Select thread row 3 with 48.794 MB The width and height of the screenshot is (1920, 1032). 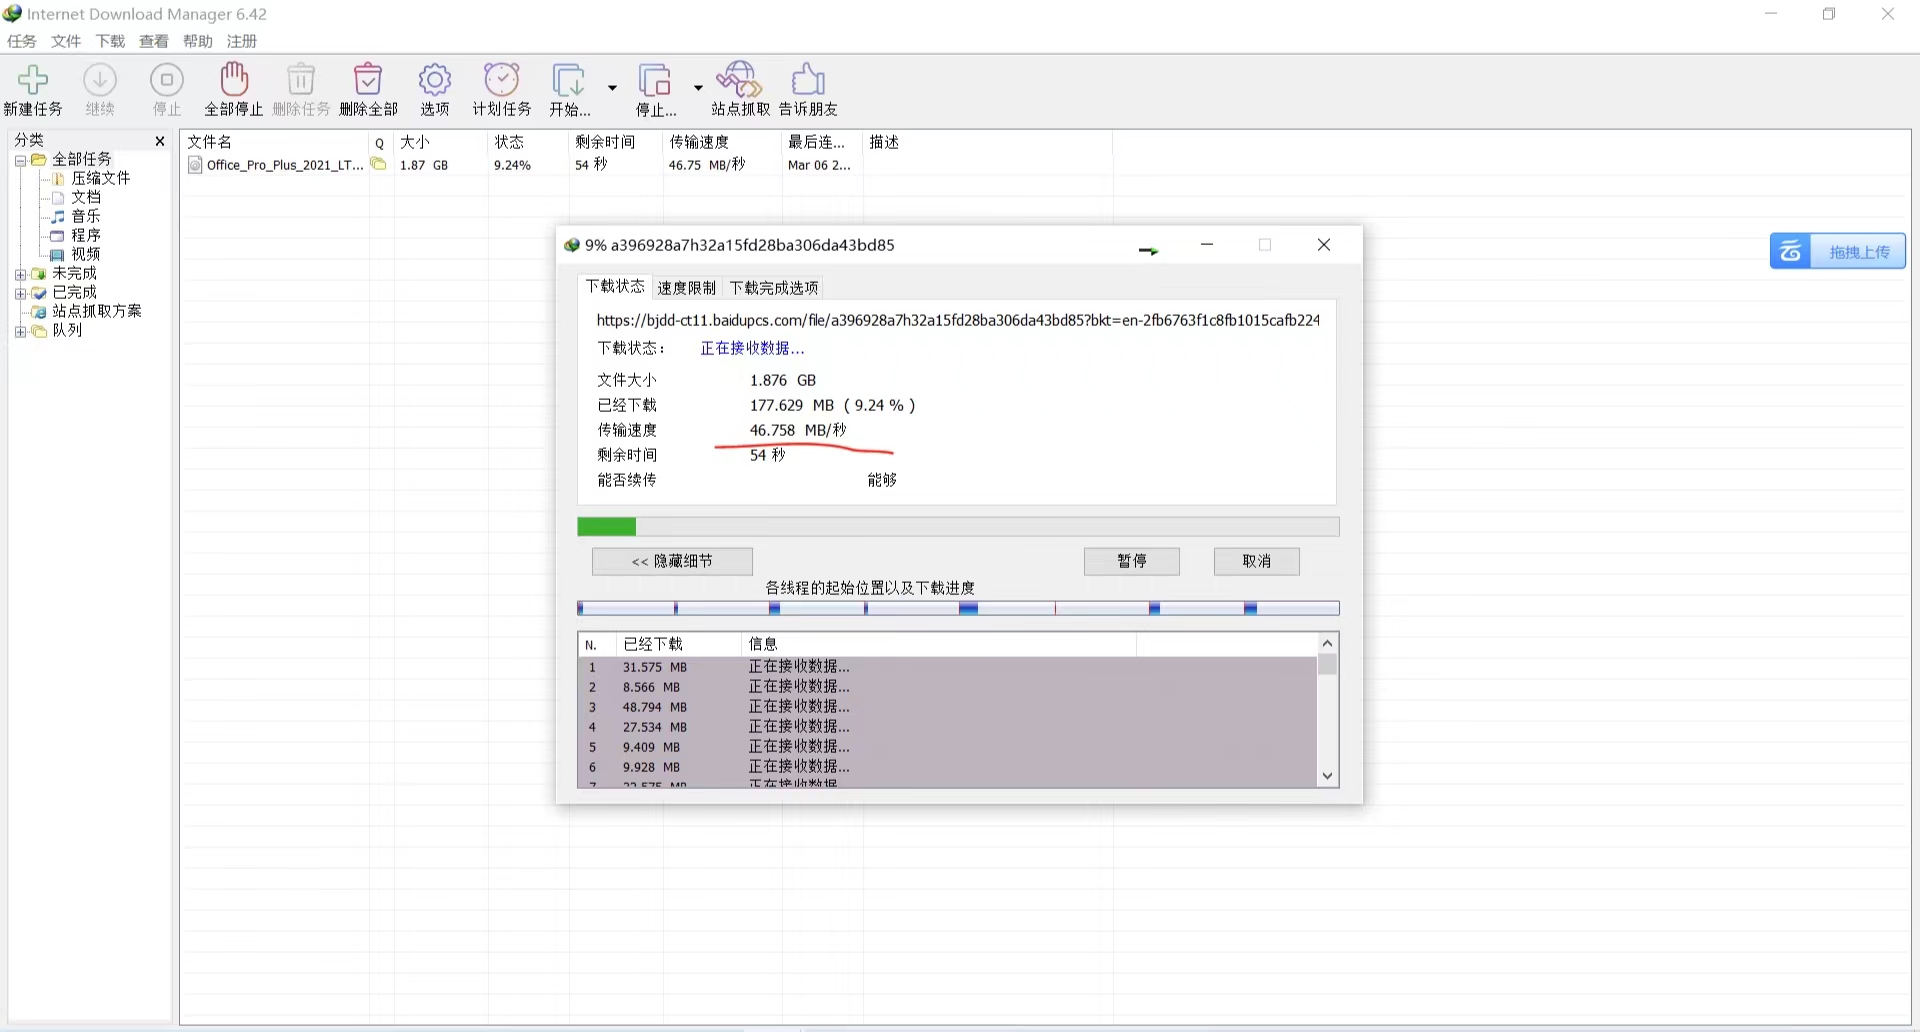click(947, 707)
